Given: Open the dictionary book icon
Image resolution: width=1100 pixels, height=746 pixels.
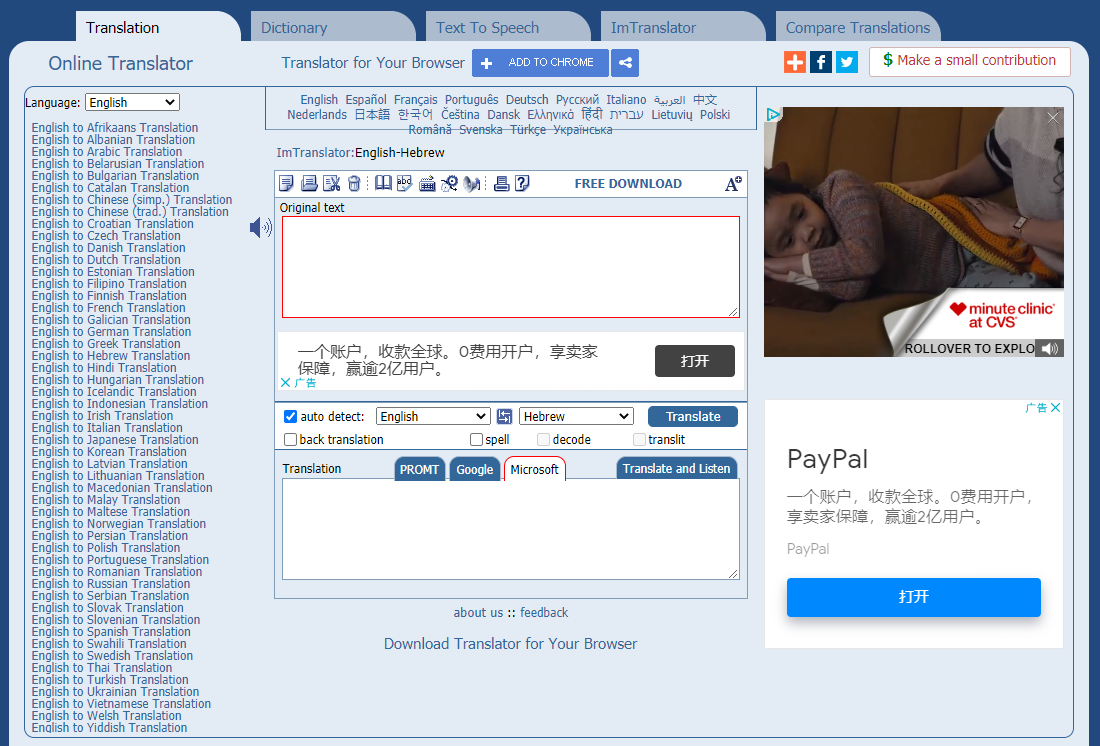Looking at the screenshot, I should 383,183.
